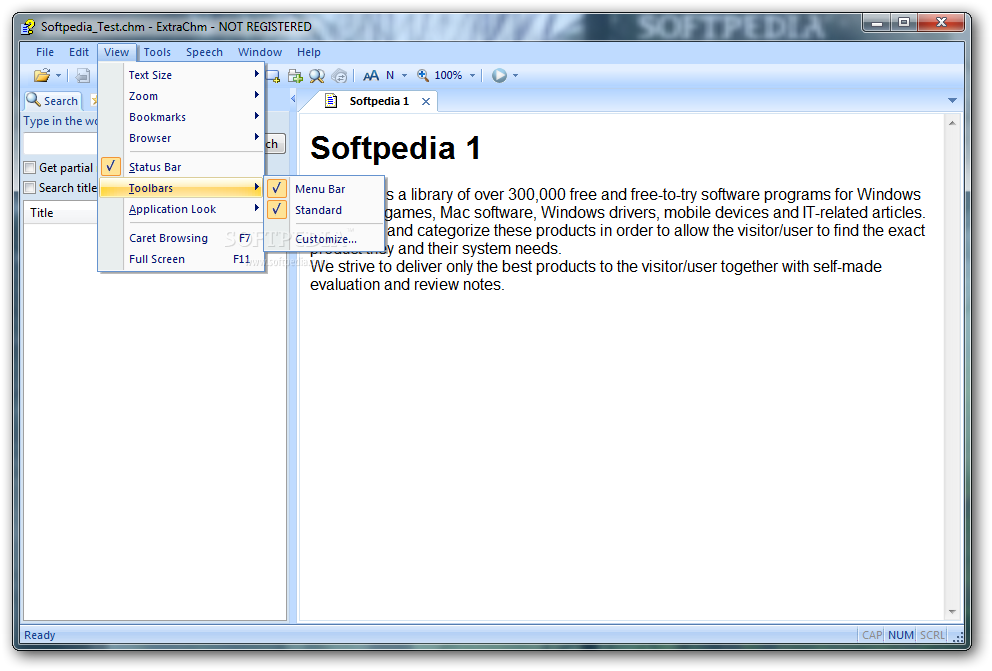The height and width of the screenshot is (671, 992).
Task: Click the Title column header
Action: (x=60, y=213)
